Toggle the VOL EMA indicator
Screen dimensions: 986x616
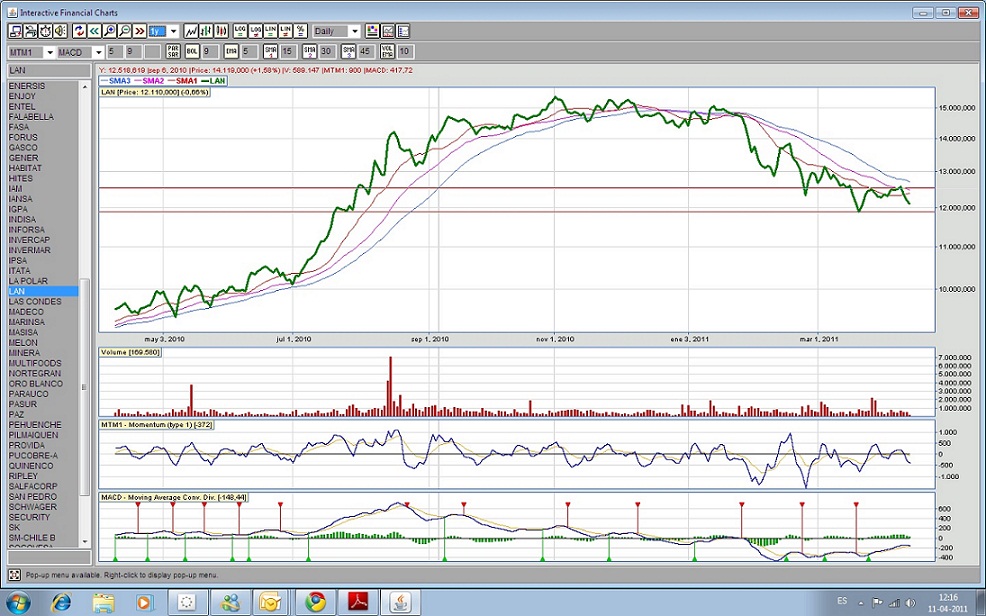386,52
